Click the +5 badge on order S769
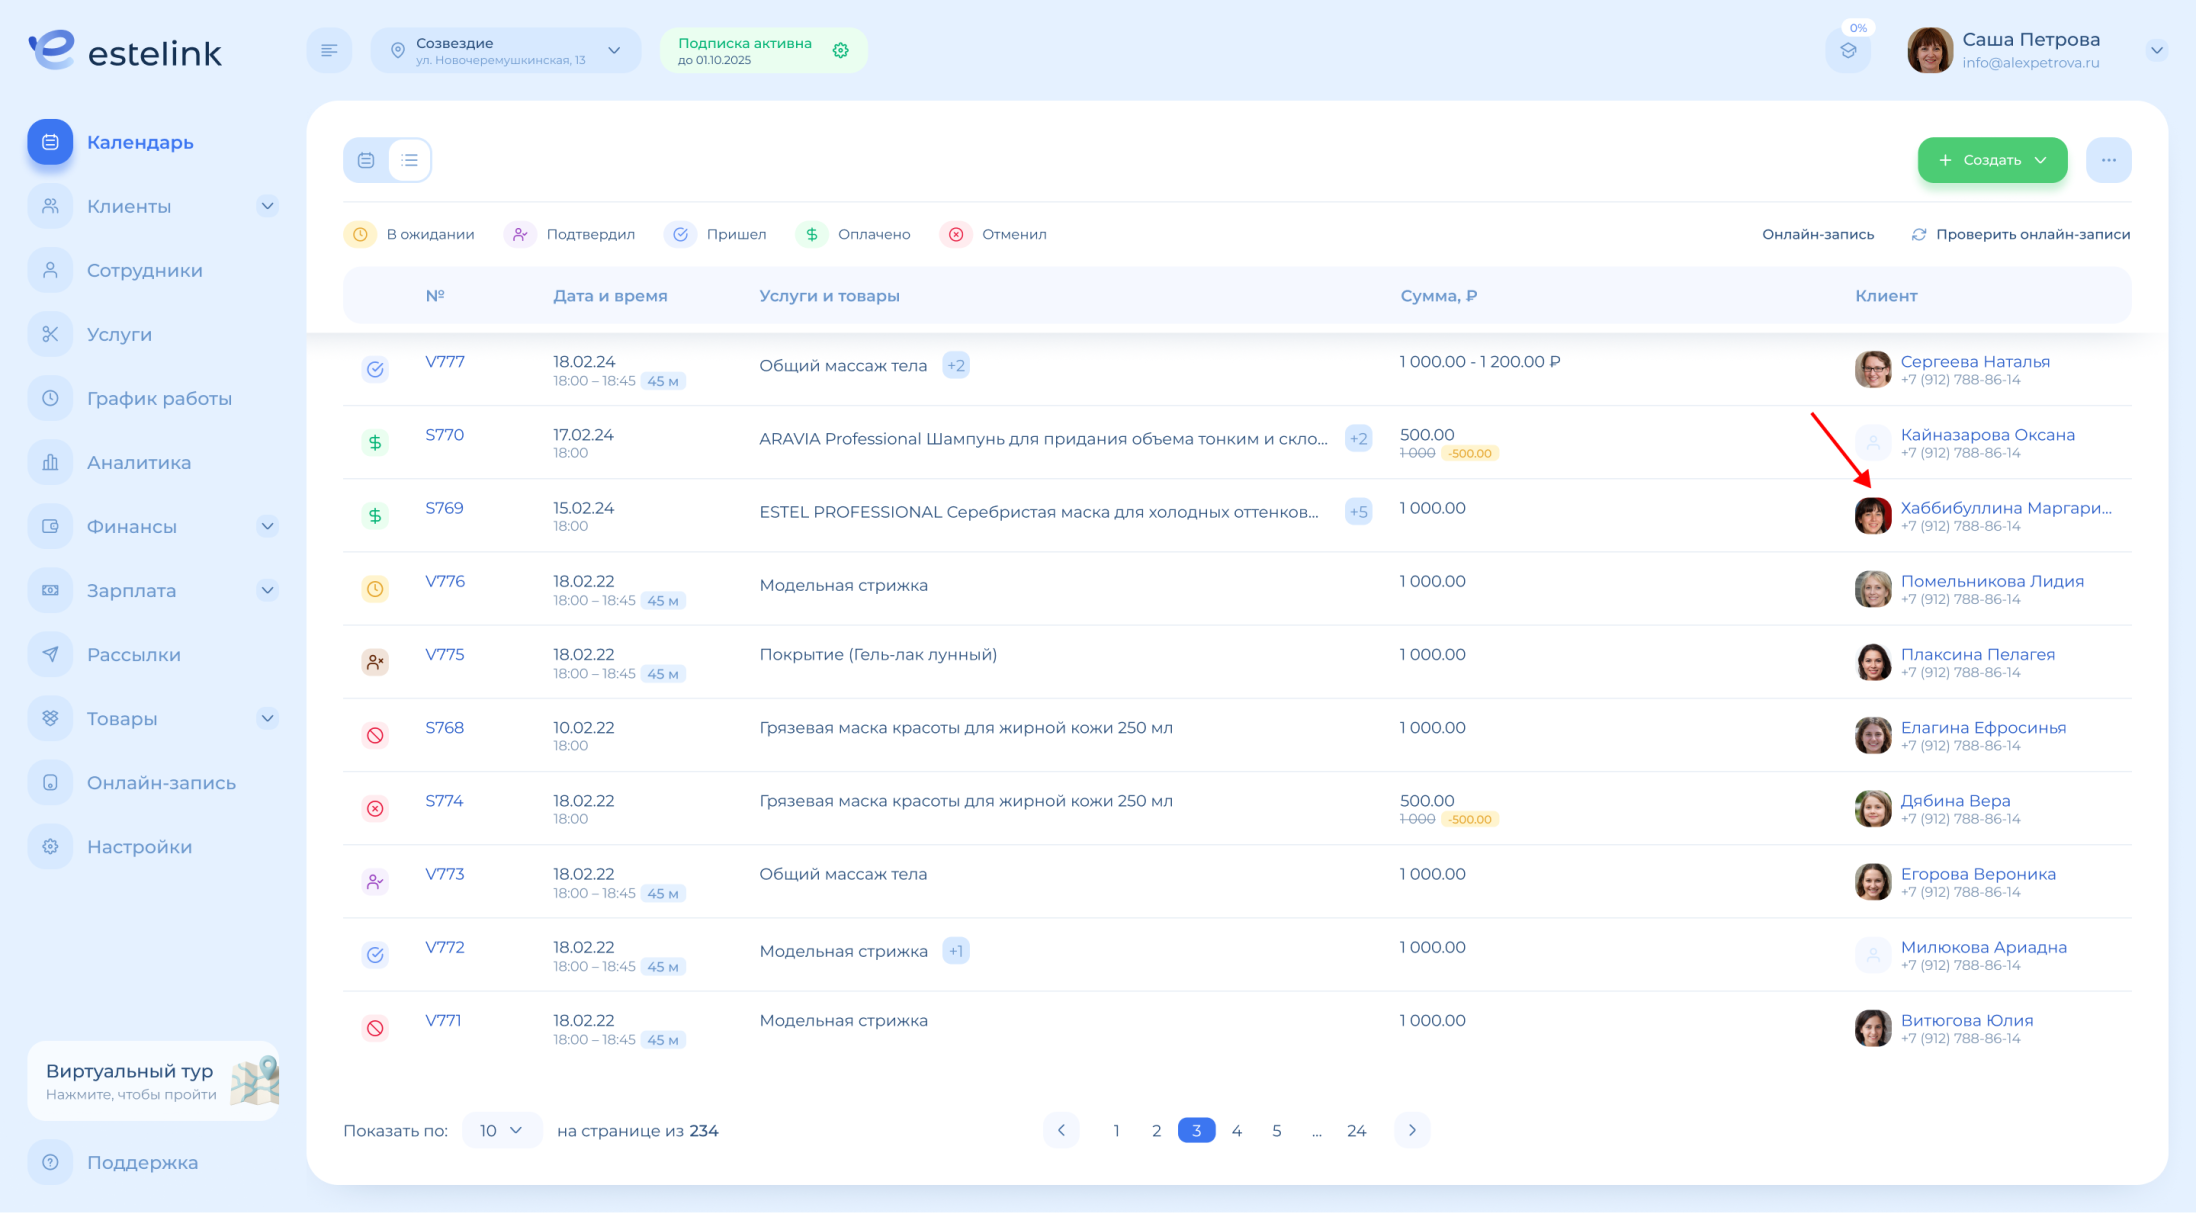 (x=1358, y=512)
